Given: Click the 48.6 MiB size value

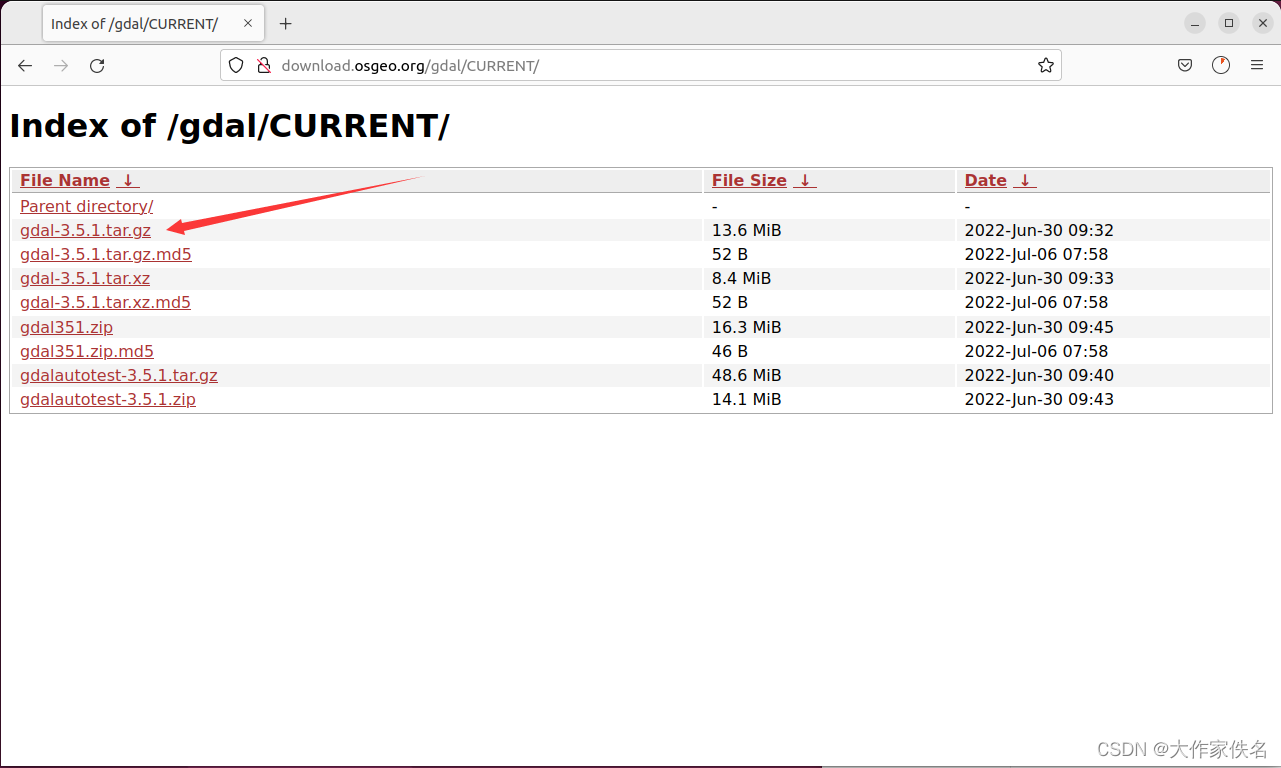Looking at the screenshot, I should click(746, 376).
